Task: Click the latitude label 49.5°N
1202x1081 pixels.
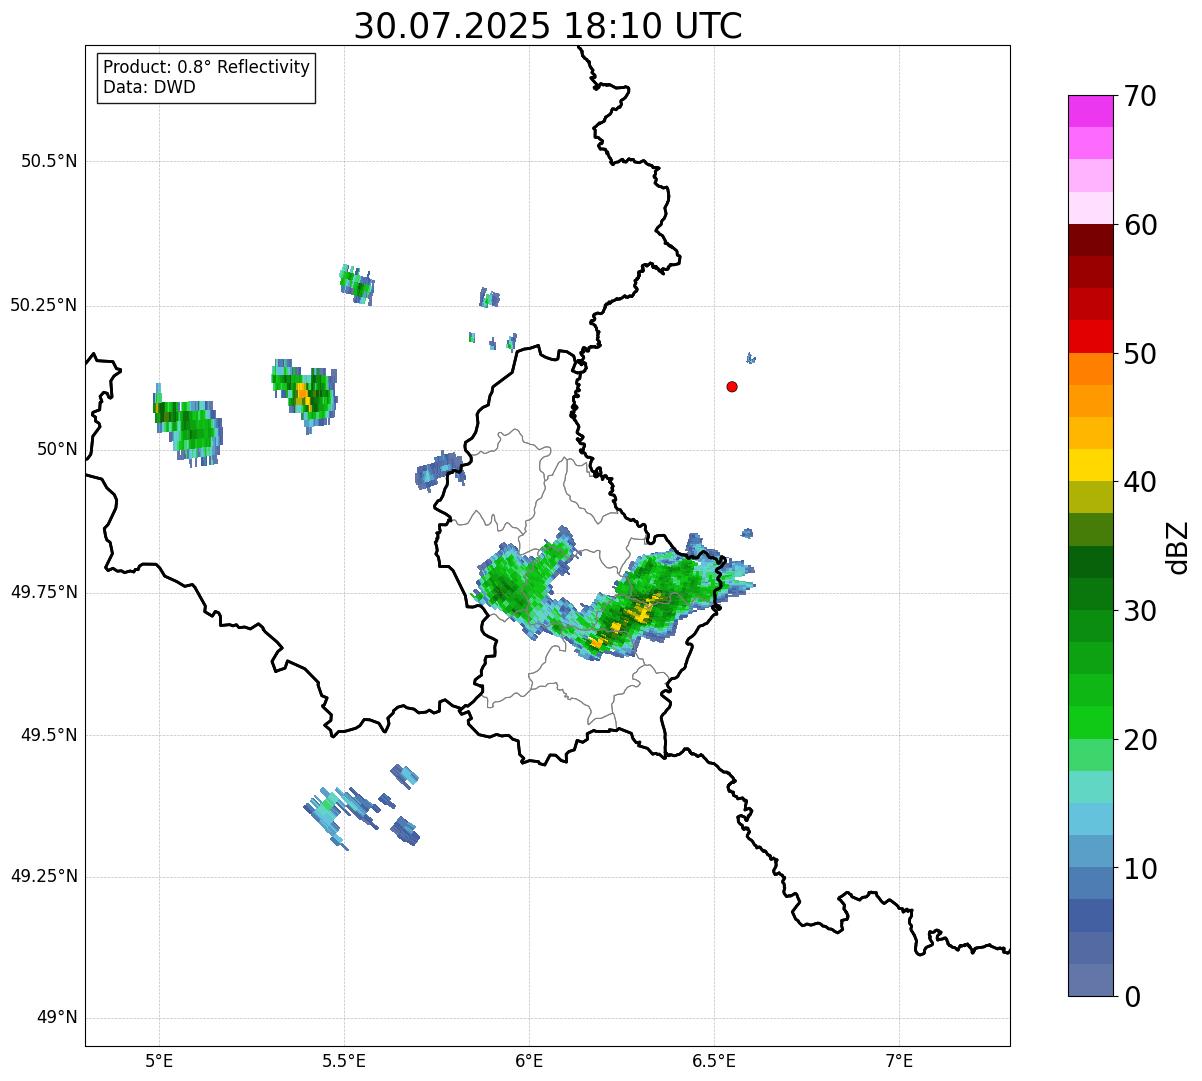Action: pos(49,735)
